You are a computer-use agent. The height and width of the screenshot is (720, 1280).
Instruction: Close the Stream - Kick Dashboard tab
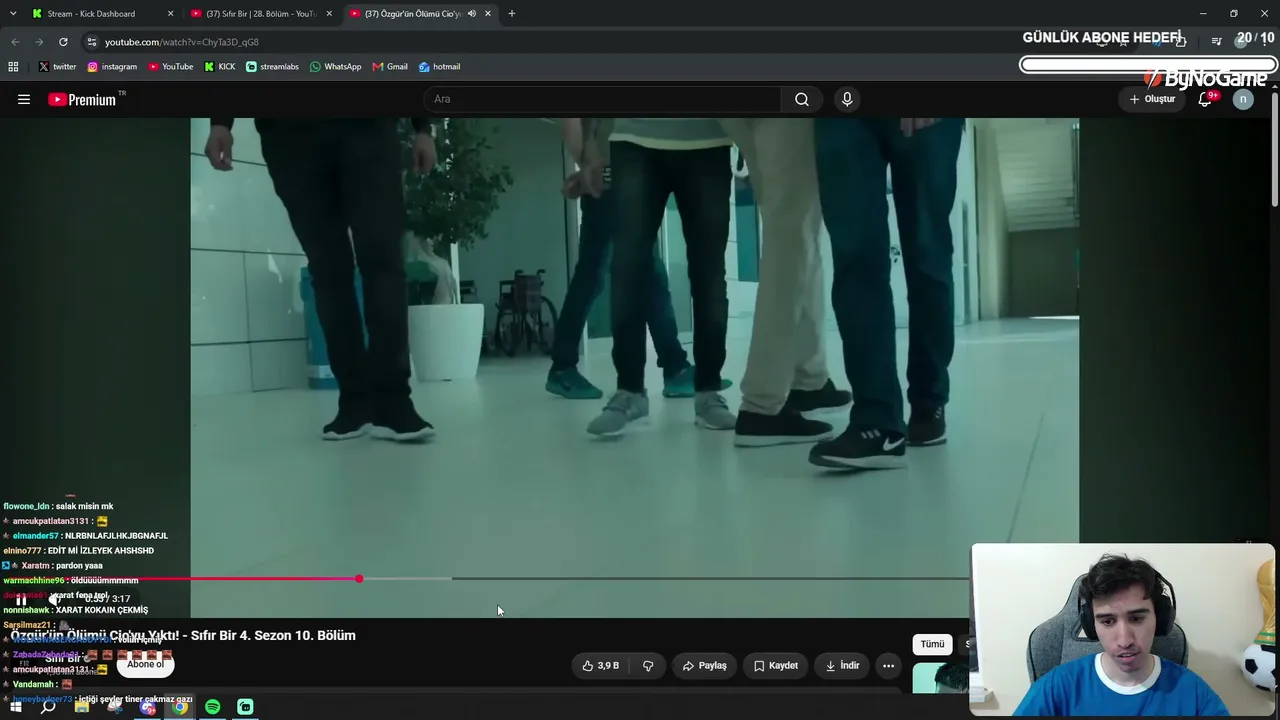(170, 14)
